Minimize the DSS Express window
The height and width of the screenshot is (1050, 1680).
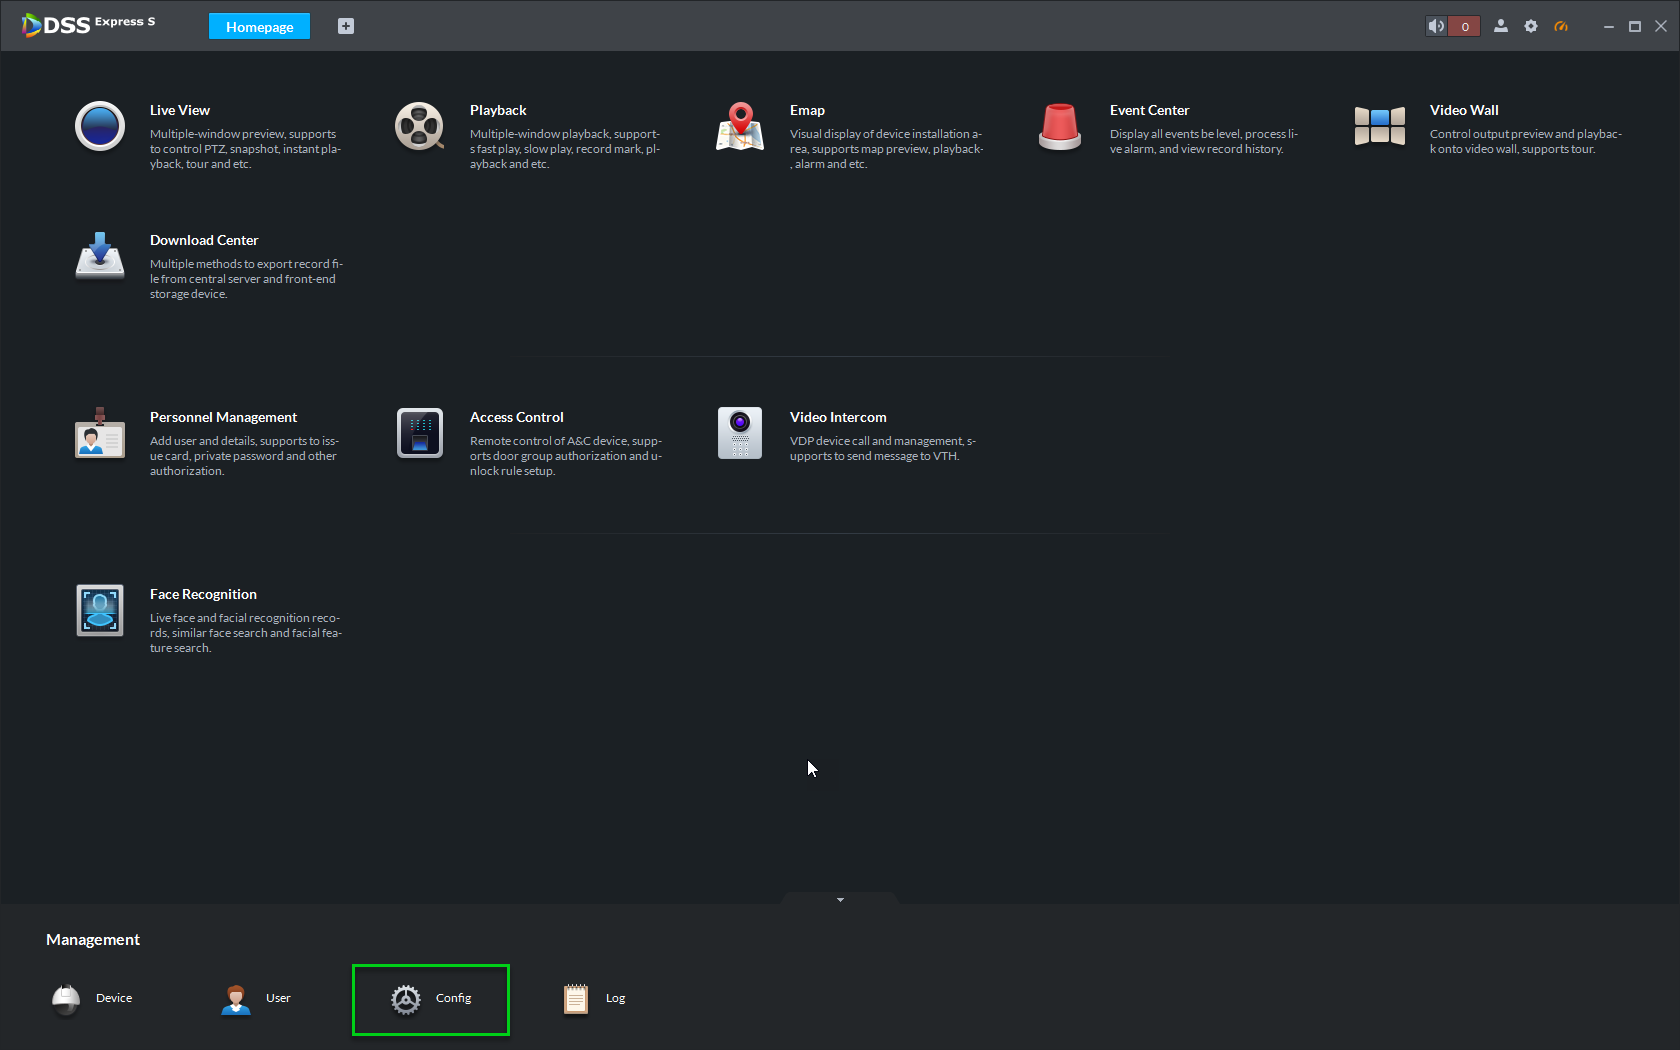pos(1609,27)
